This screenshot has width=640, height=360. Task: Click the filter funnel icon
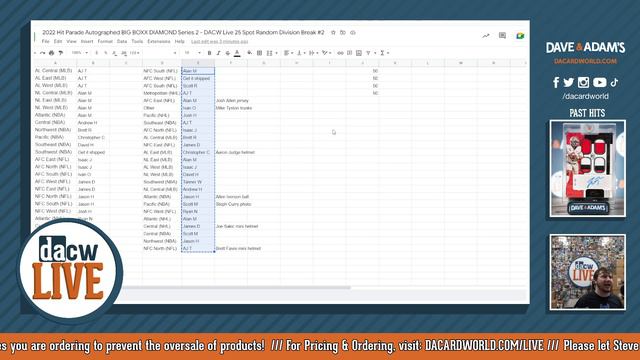[368, 53]
